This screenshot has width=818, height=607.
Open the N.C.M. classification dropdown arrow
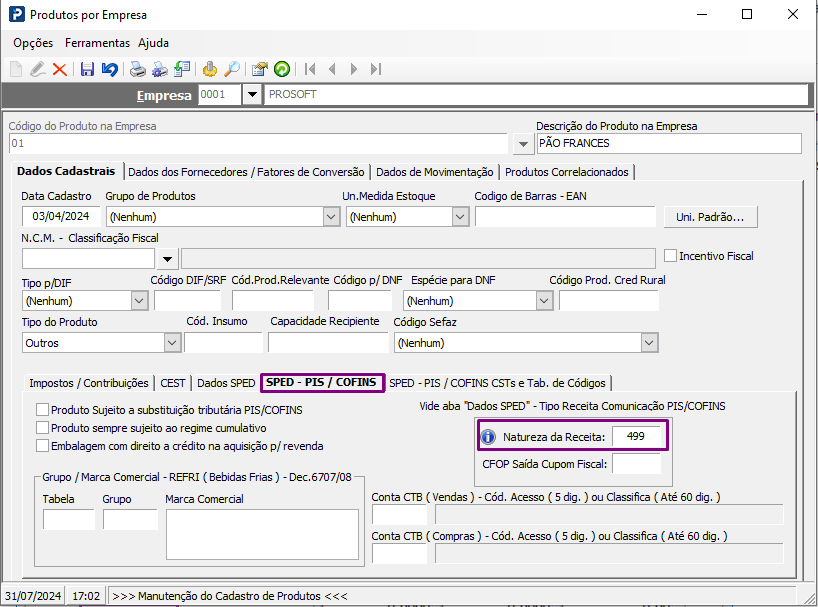(167, 259)
